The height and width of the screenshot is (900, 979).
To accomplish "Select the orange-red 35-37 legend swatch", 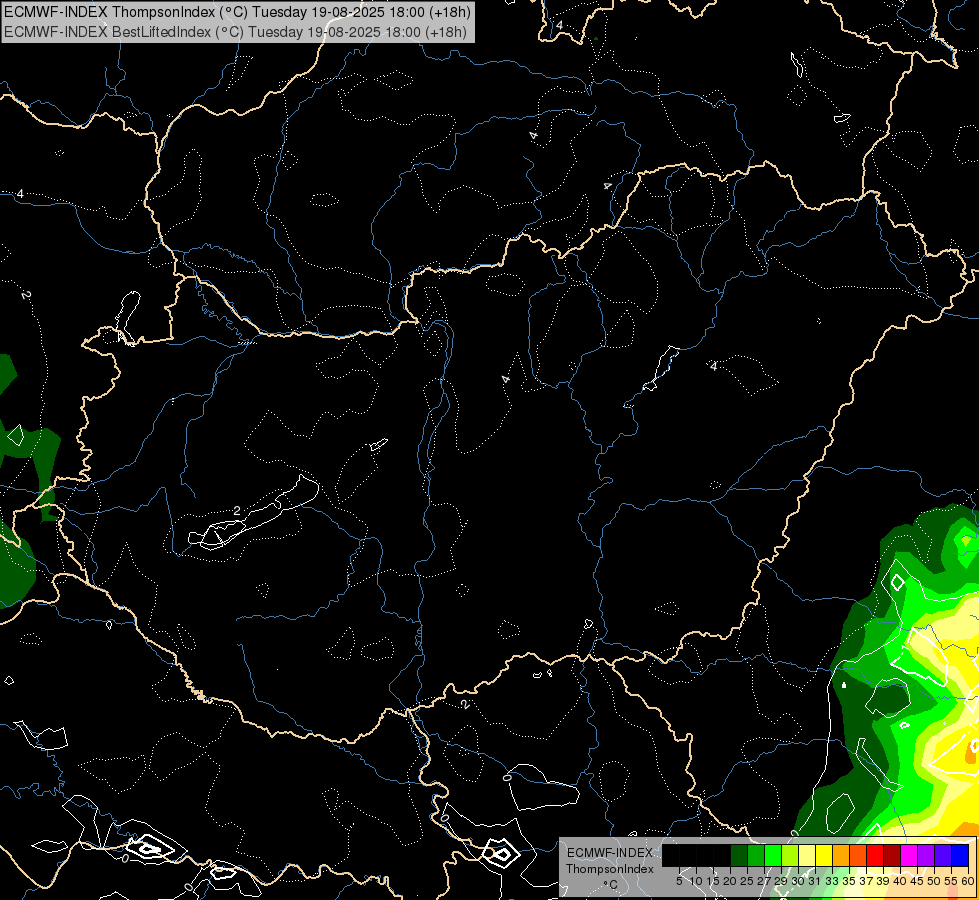I will pos(858,855).
